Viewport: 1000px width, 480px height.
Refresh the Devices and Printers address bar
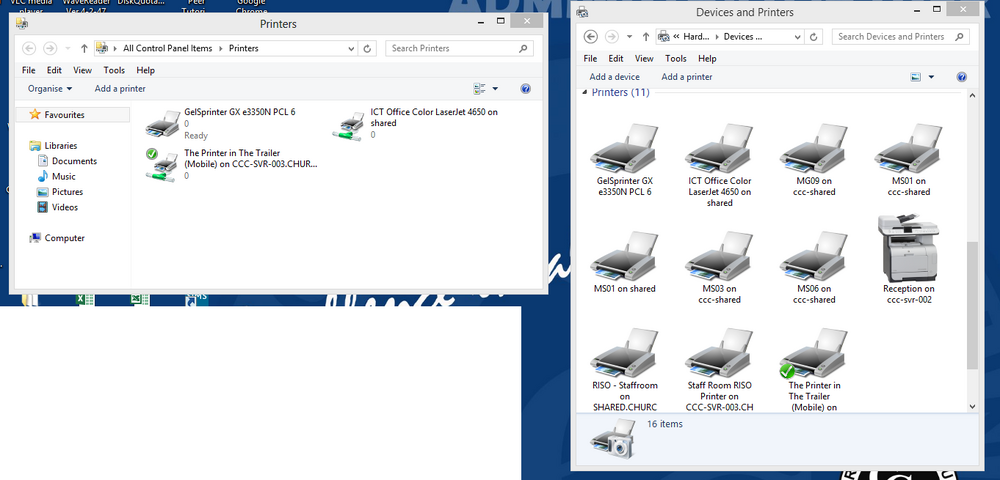[x=813, y=37]
